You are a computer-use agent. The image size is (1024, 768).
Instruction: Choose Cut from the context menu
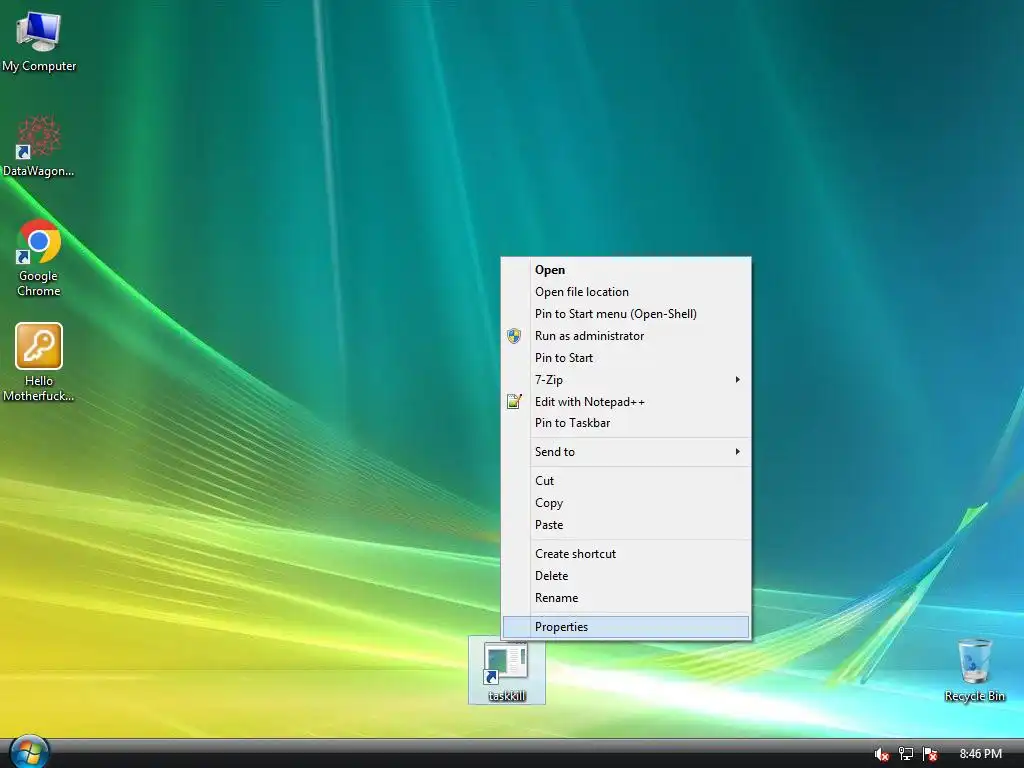point(626,481)
